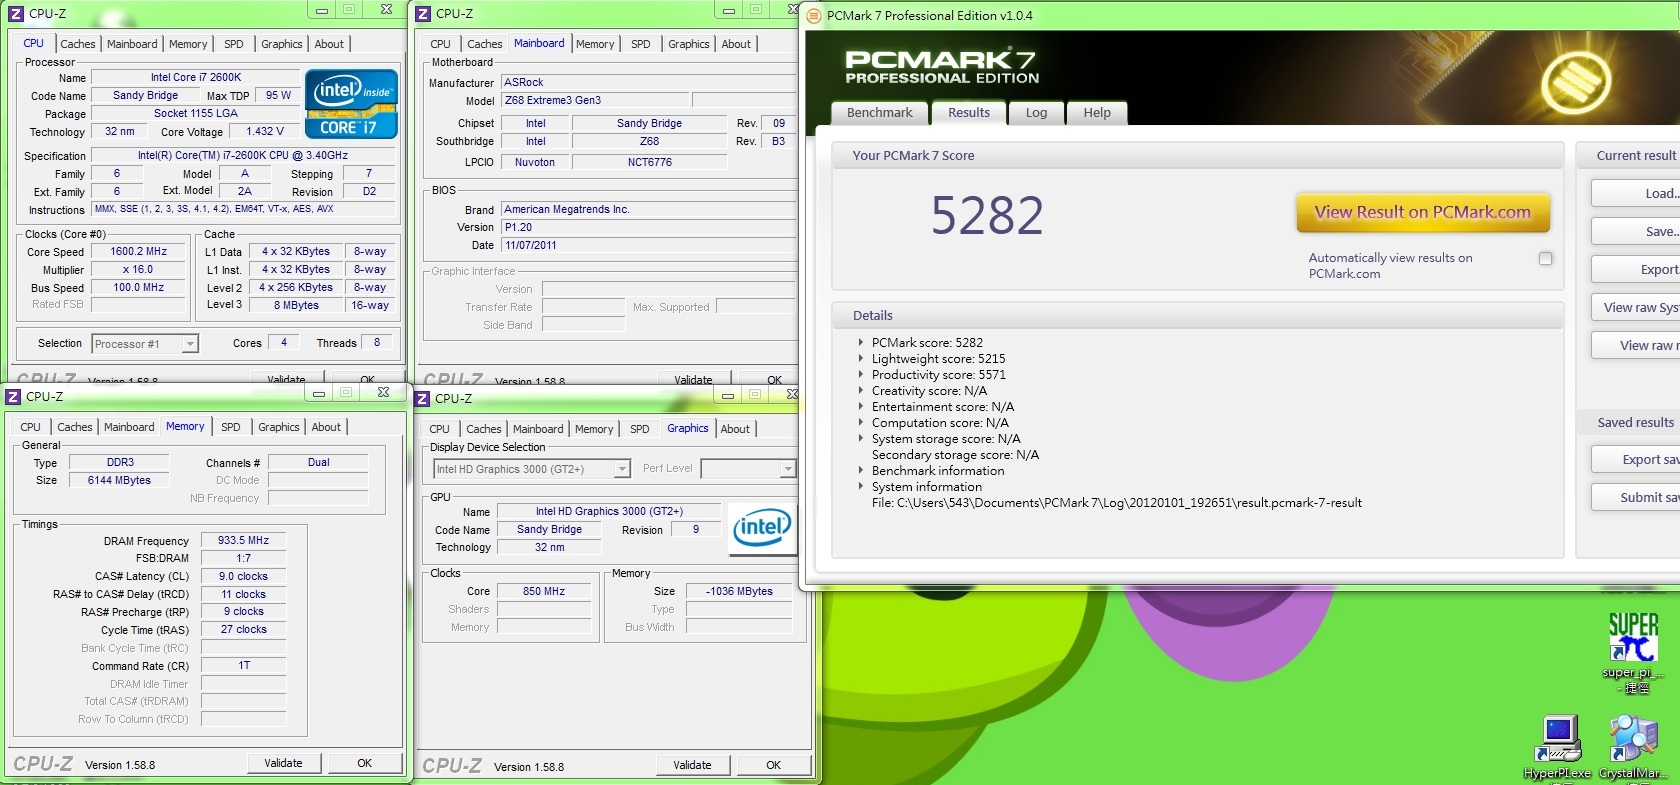This screenshot has height=785, width=1680.
Task: Click the GPU Core 850 MHz field
Action: coord(544,591)
